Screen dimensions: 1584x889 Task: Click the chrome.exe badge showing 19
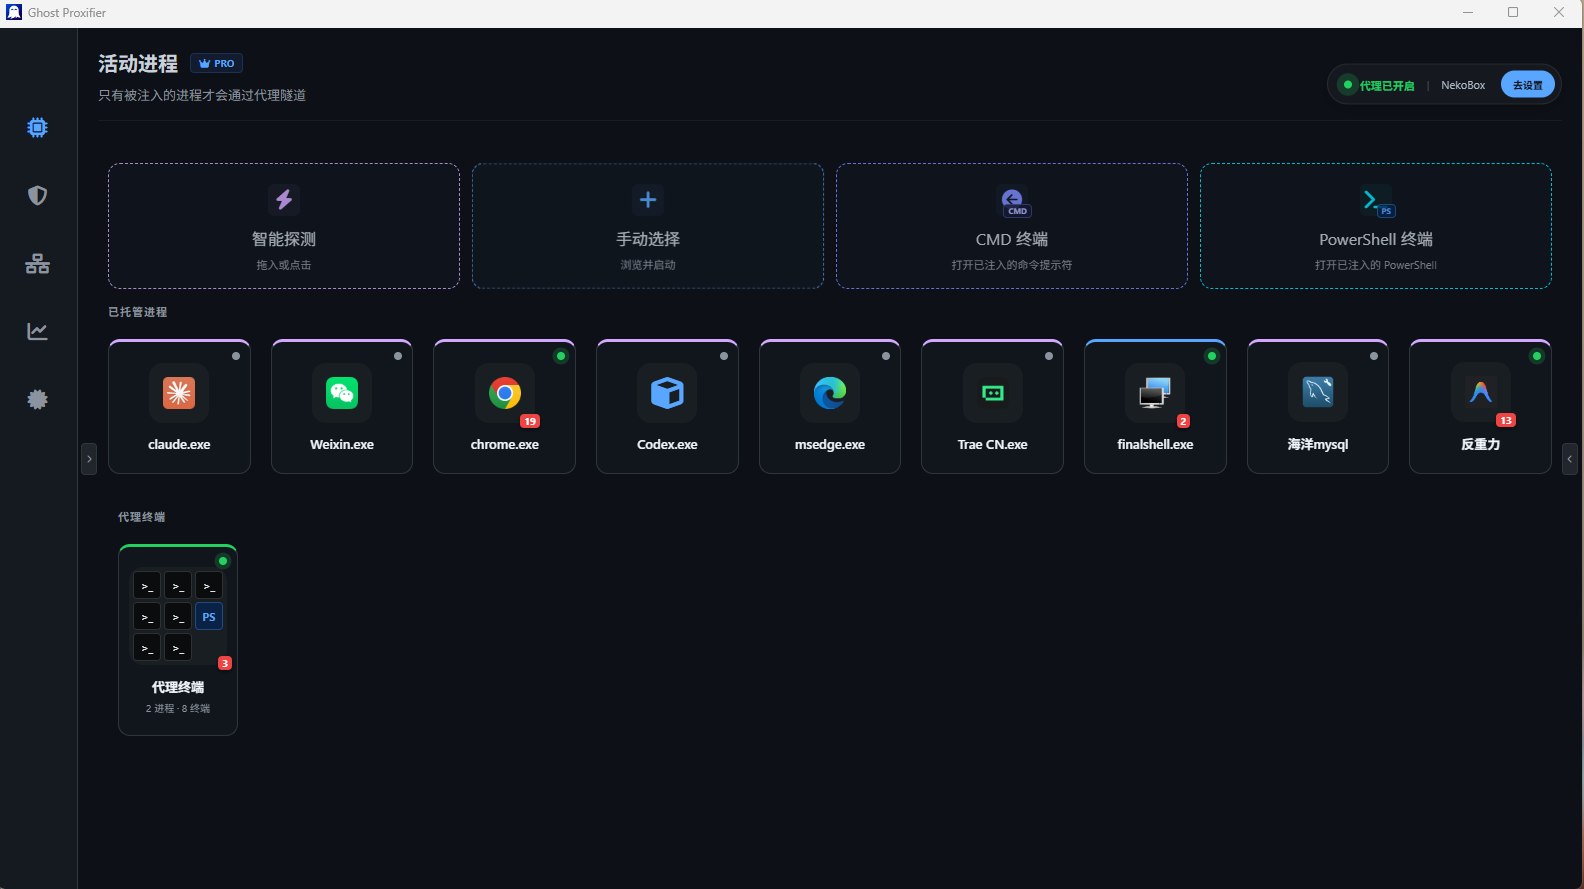pyautogui.click(x=530, y=421)
